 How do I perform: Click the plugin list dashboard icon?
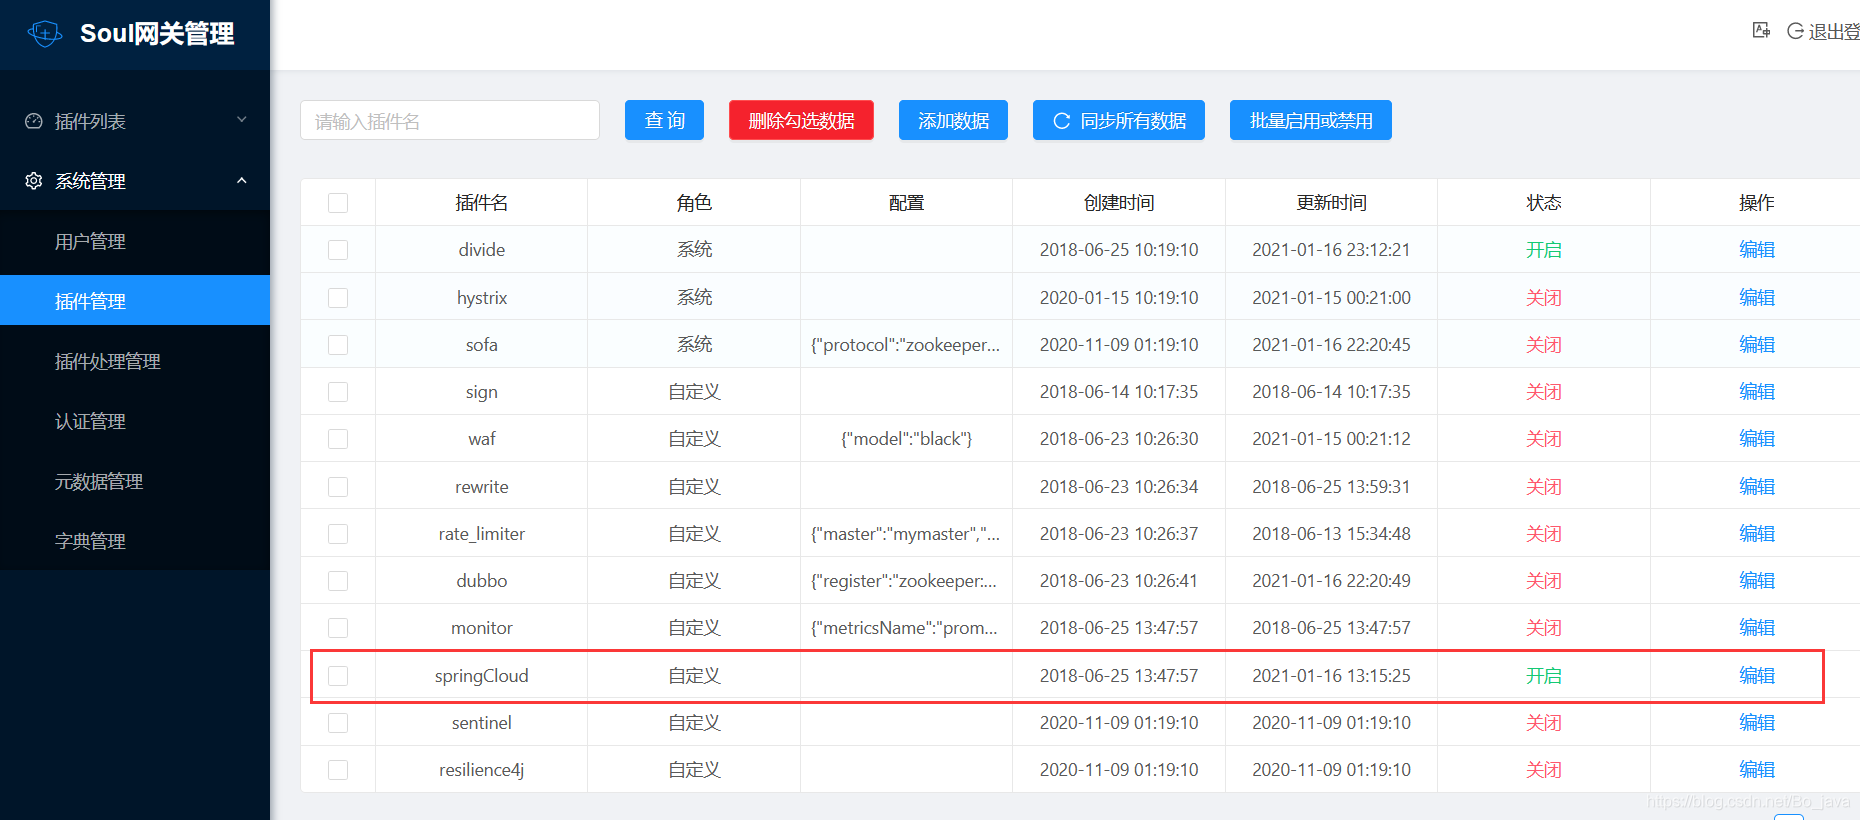pyautogui.click(x=34, y=121)
